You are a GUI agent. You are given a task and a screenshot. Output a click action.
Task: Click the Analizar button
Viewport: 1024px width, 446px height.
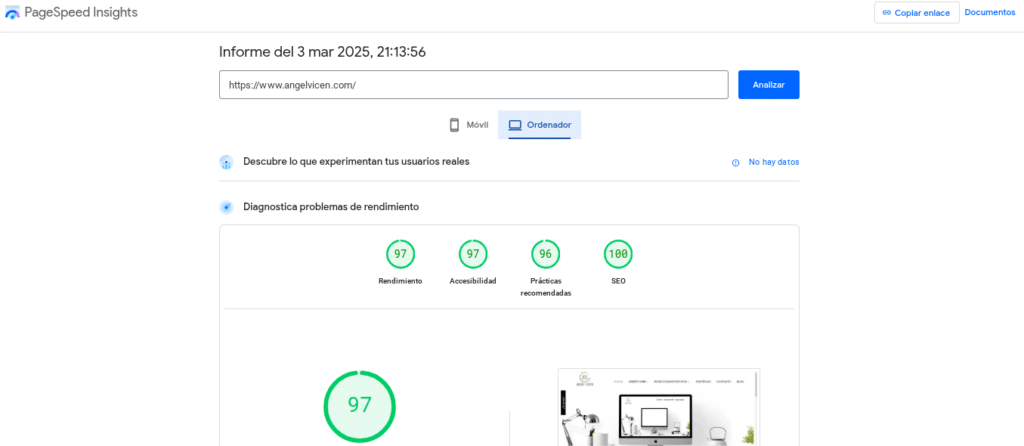[769, 85]
